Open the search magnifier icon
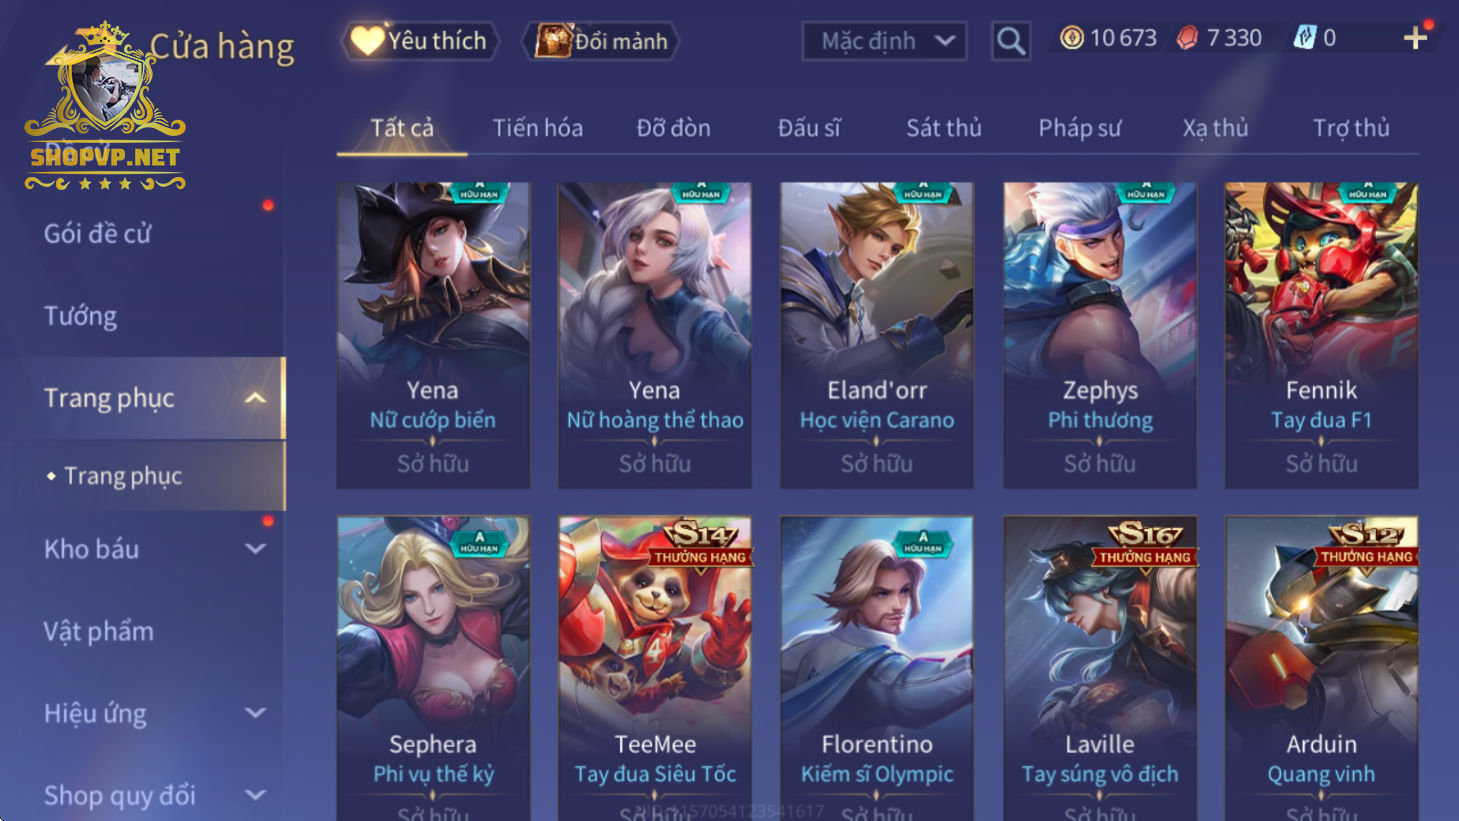Screen dimensions: 1459x821 coord(1011,41)
